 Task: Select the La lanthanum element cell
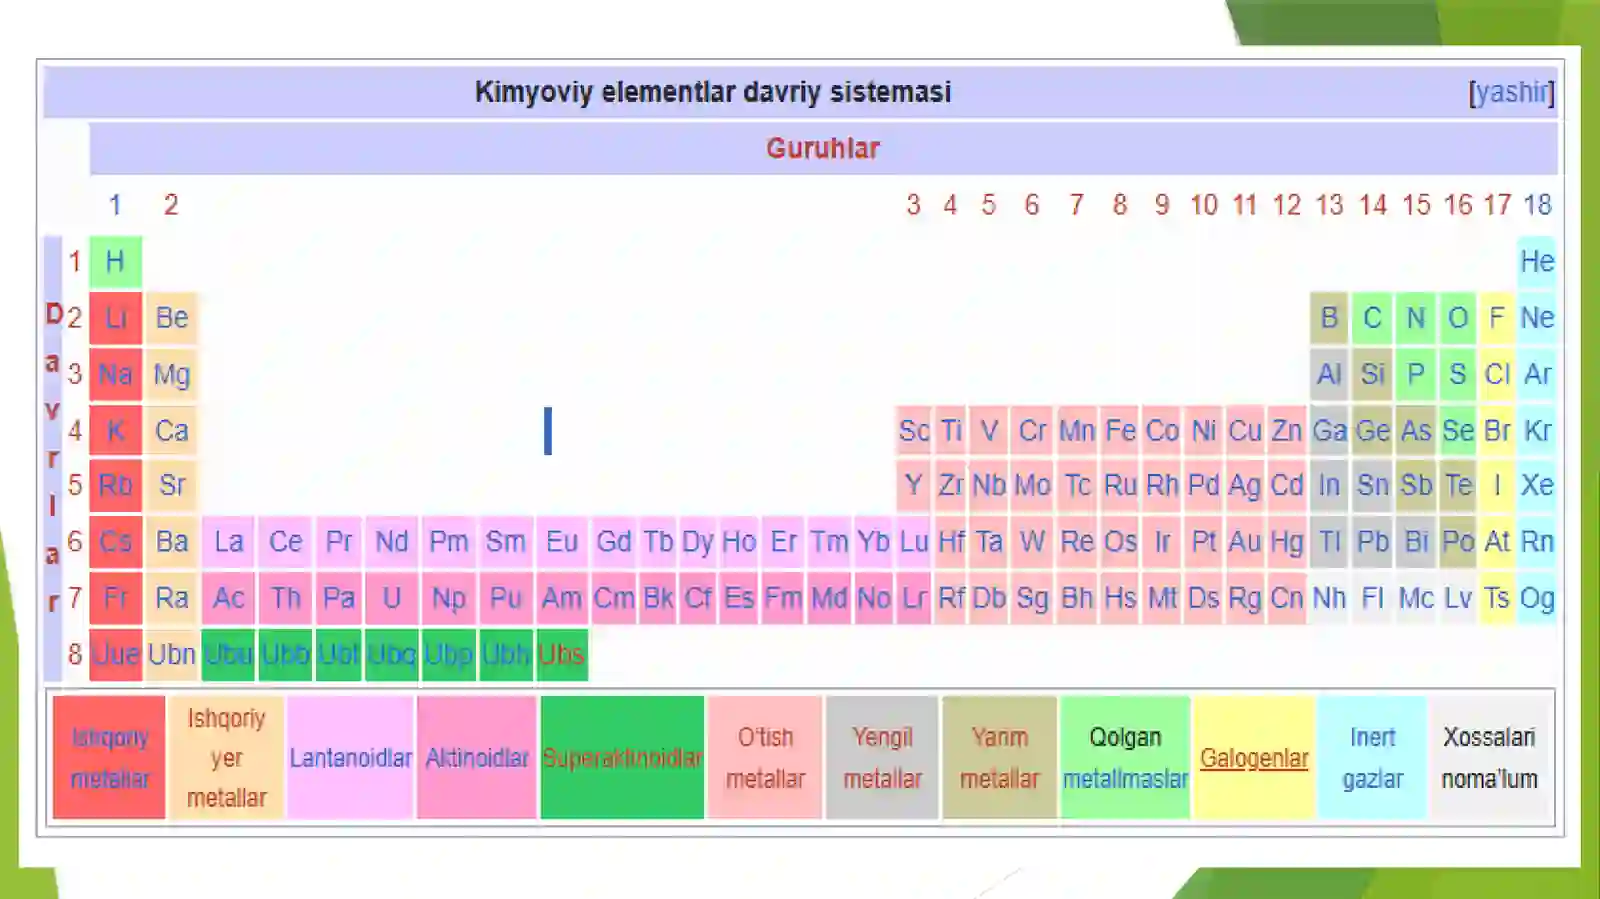click(229, 542)
